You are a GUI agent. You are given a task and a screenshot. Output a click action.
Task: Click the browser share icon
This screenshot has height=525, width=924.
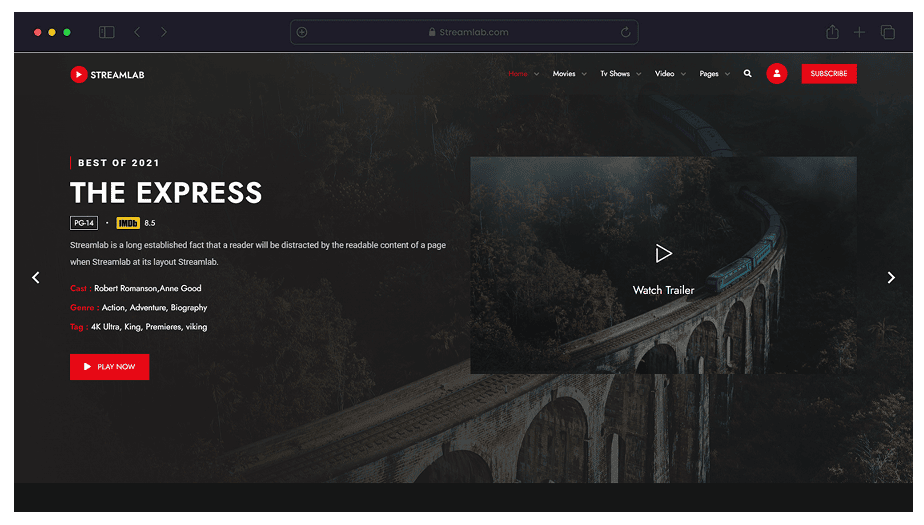832,32
